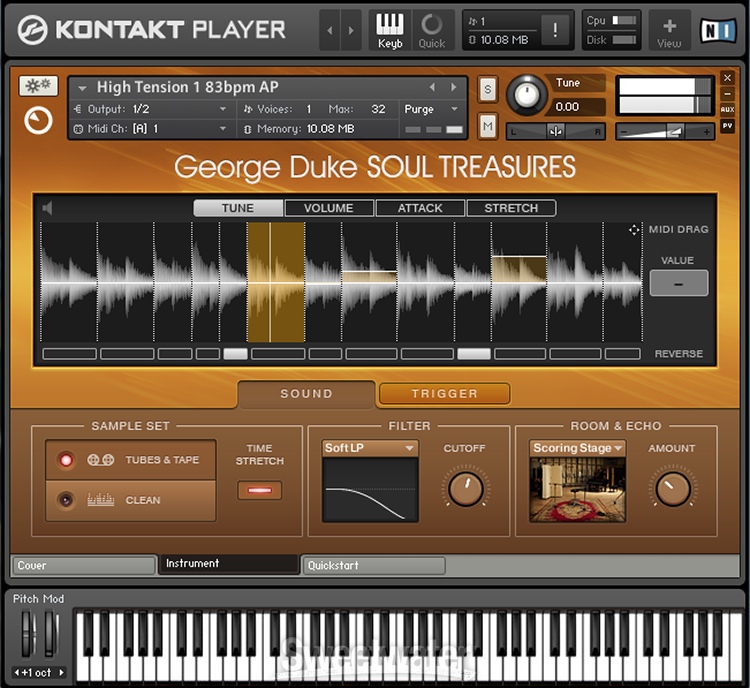The image size is (750, 688).
Task: Open the Output 1/2 dropdown
Action: pos(153,109)
